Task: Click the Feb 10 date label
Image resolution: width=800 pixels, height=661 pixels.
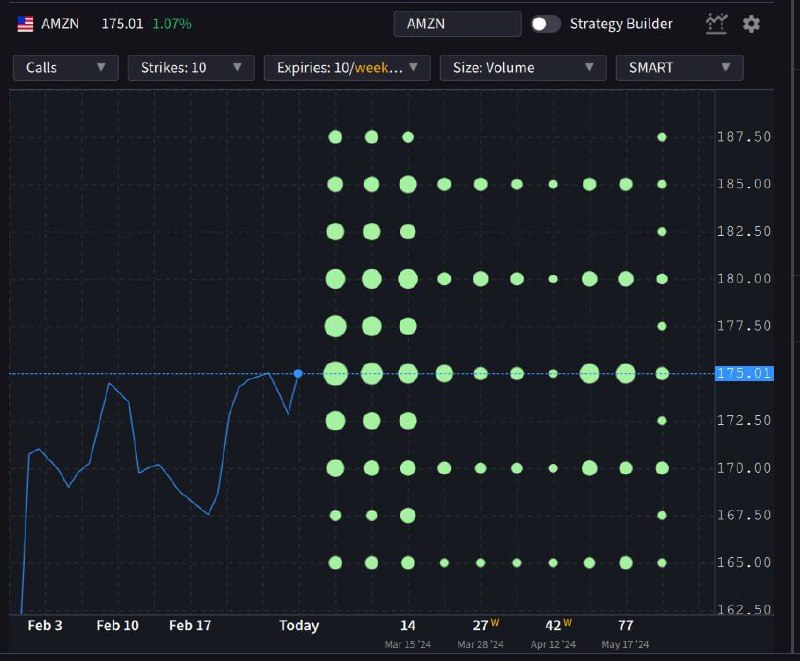Action: pyautogui.click(x=117, y=626)
